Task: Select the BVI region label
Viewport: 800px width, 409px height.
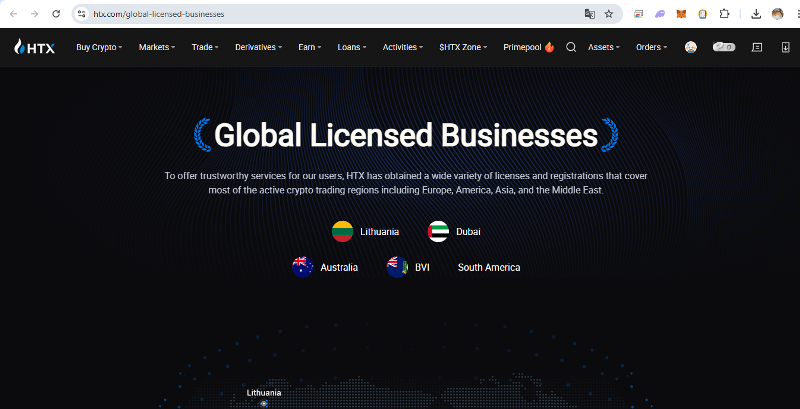Action: 422,268
